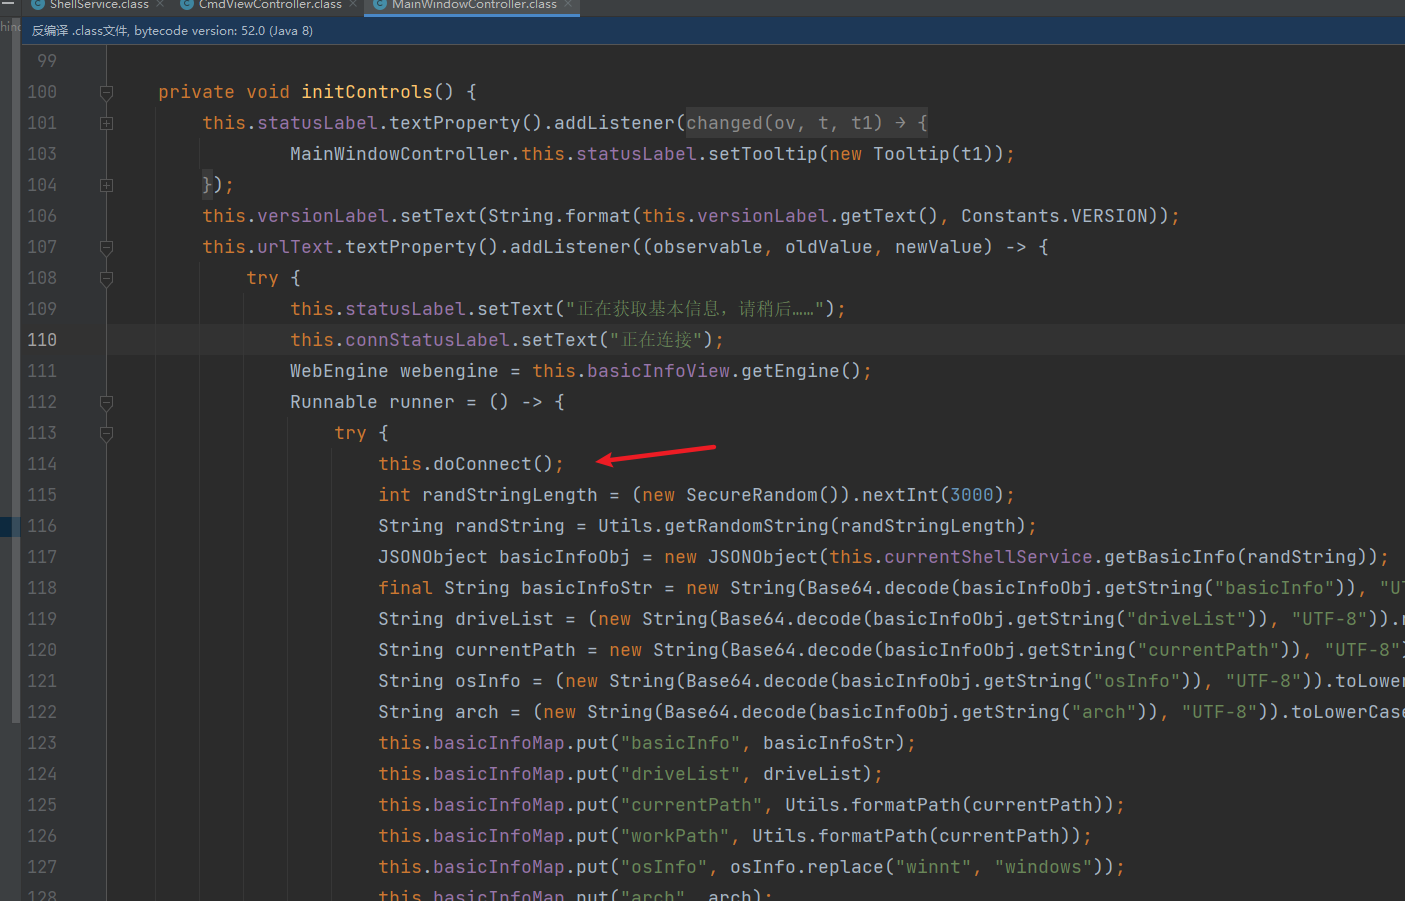Collapse the initControls method fold marker on line 100
Screen dimensions: 1405x901
coord(106,92)
